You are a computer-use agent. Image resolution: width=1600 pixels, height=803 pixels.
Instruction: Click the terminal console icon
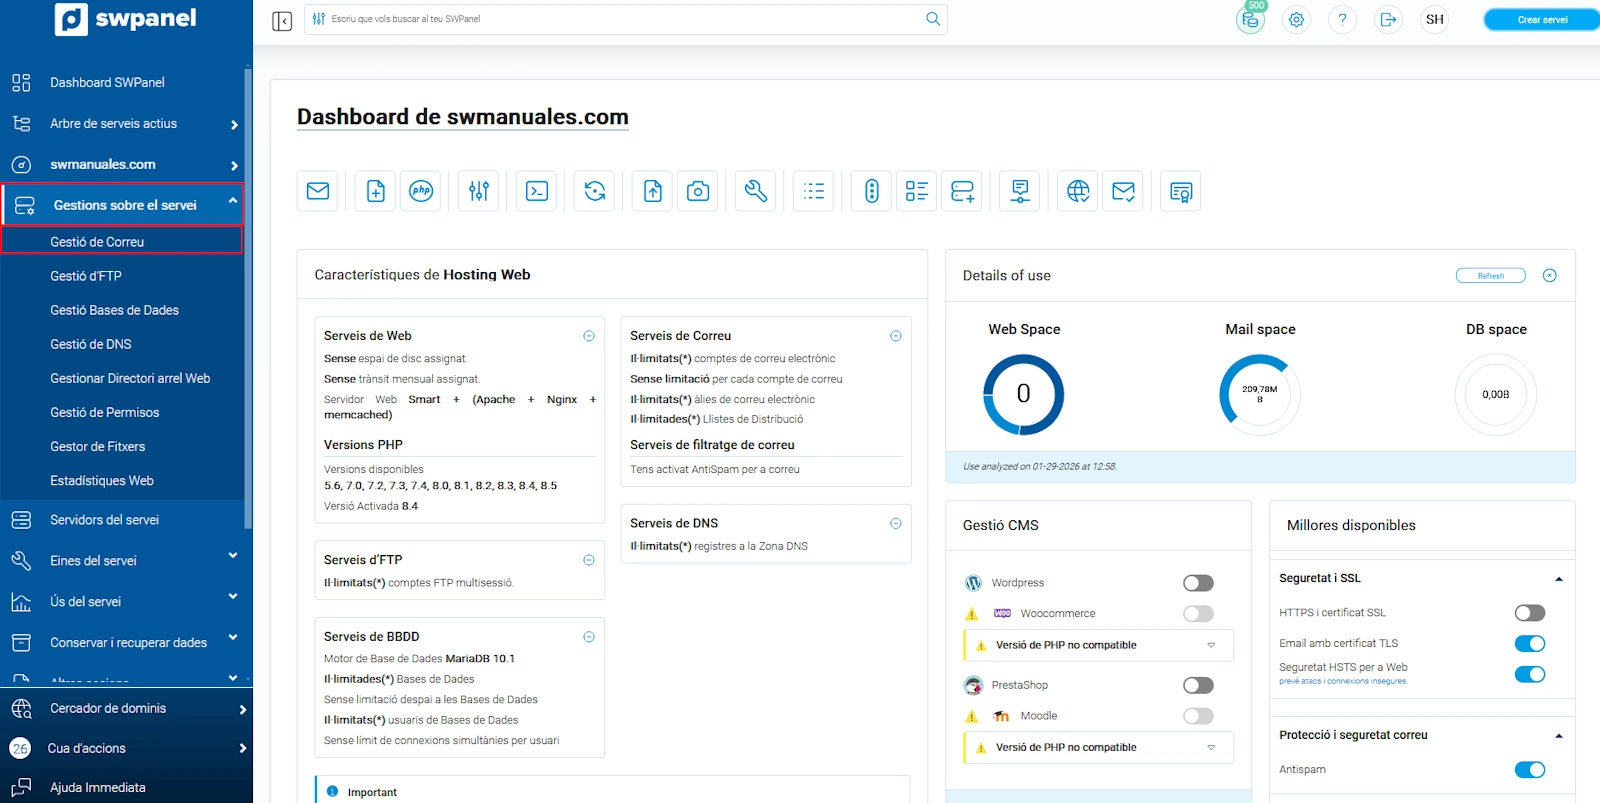537,191
